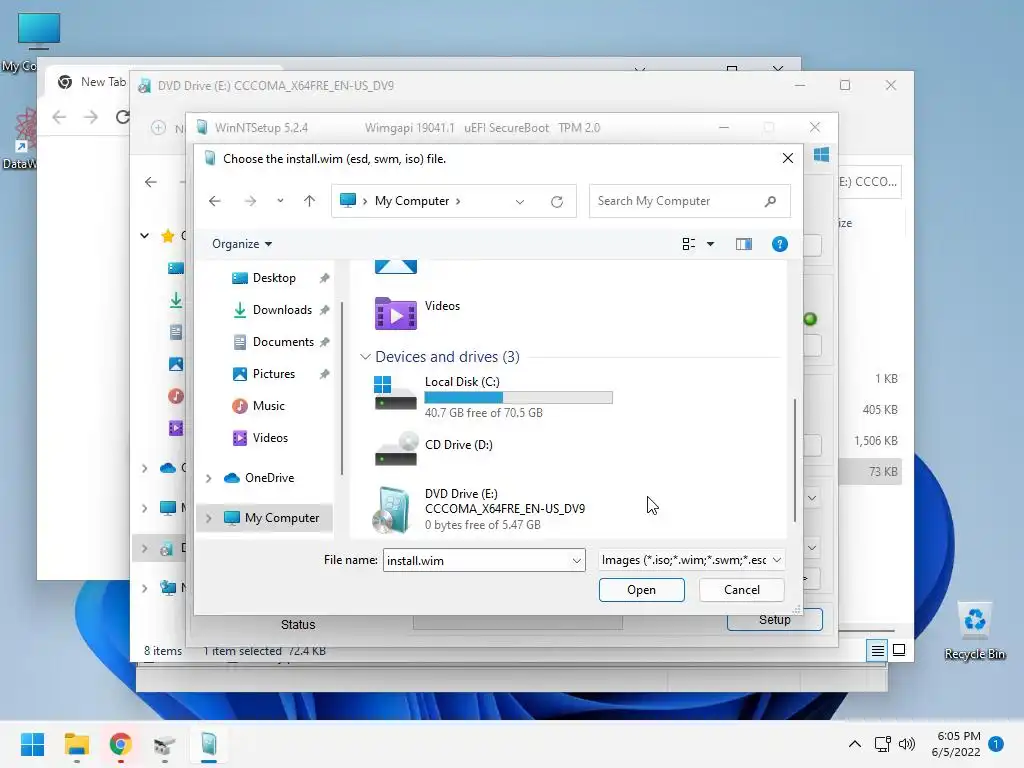Click Chrome's back arrow

(59, 117)
